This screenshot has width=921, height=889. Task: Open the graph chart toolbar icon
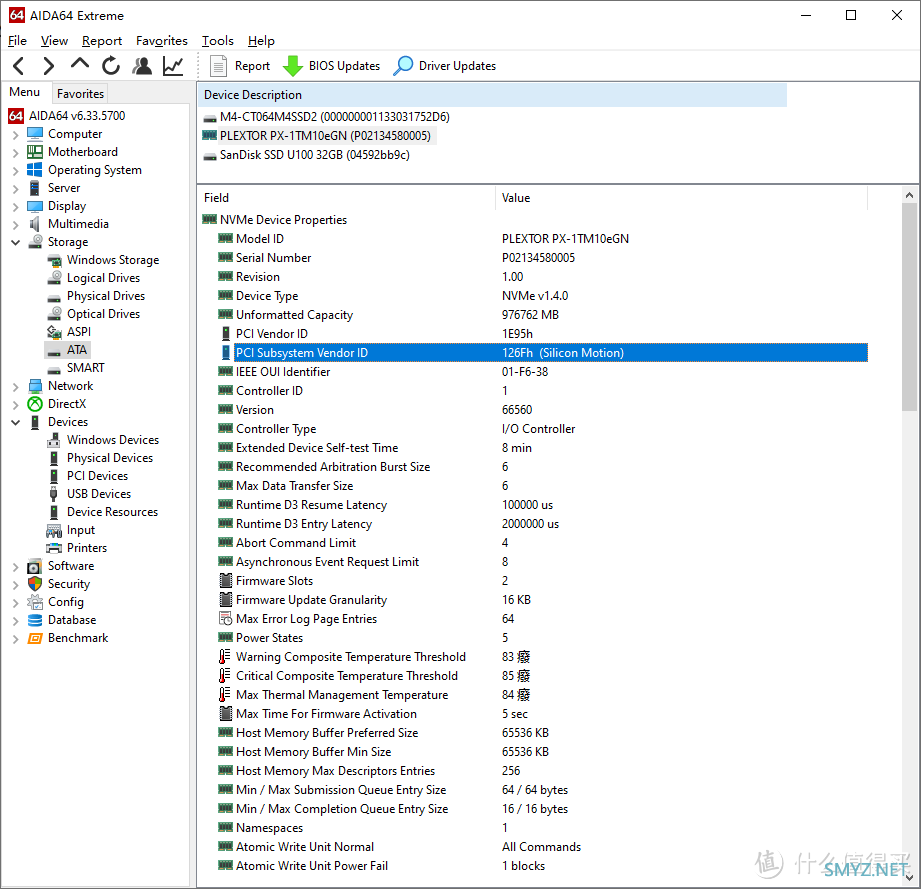173,66
